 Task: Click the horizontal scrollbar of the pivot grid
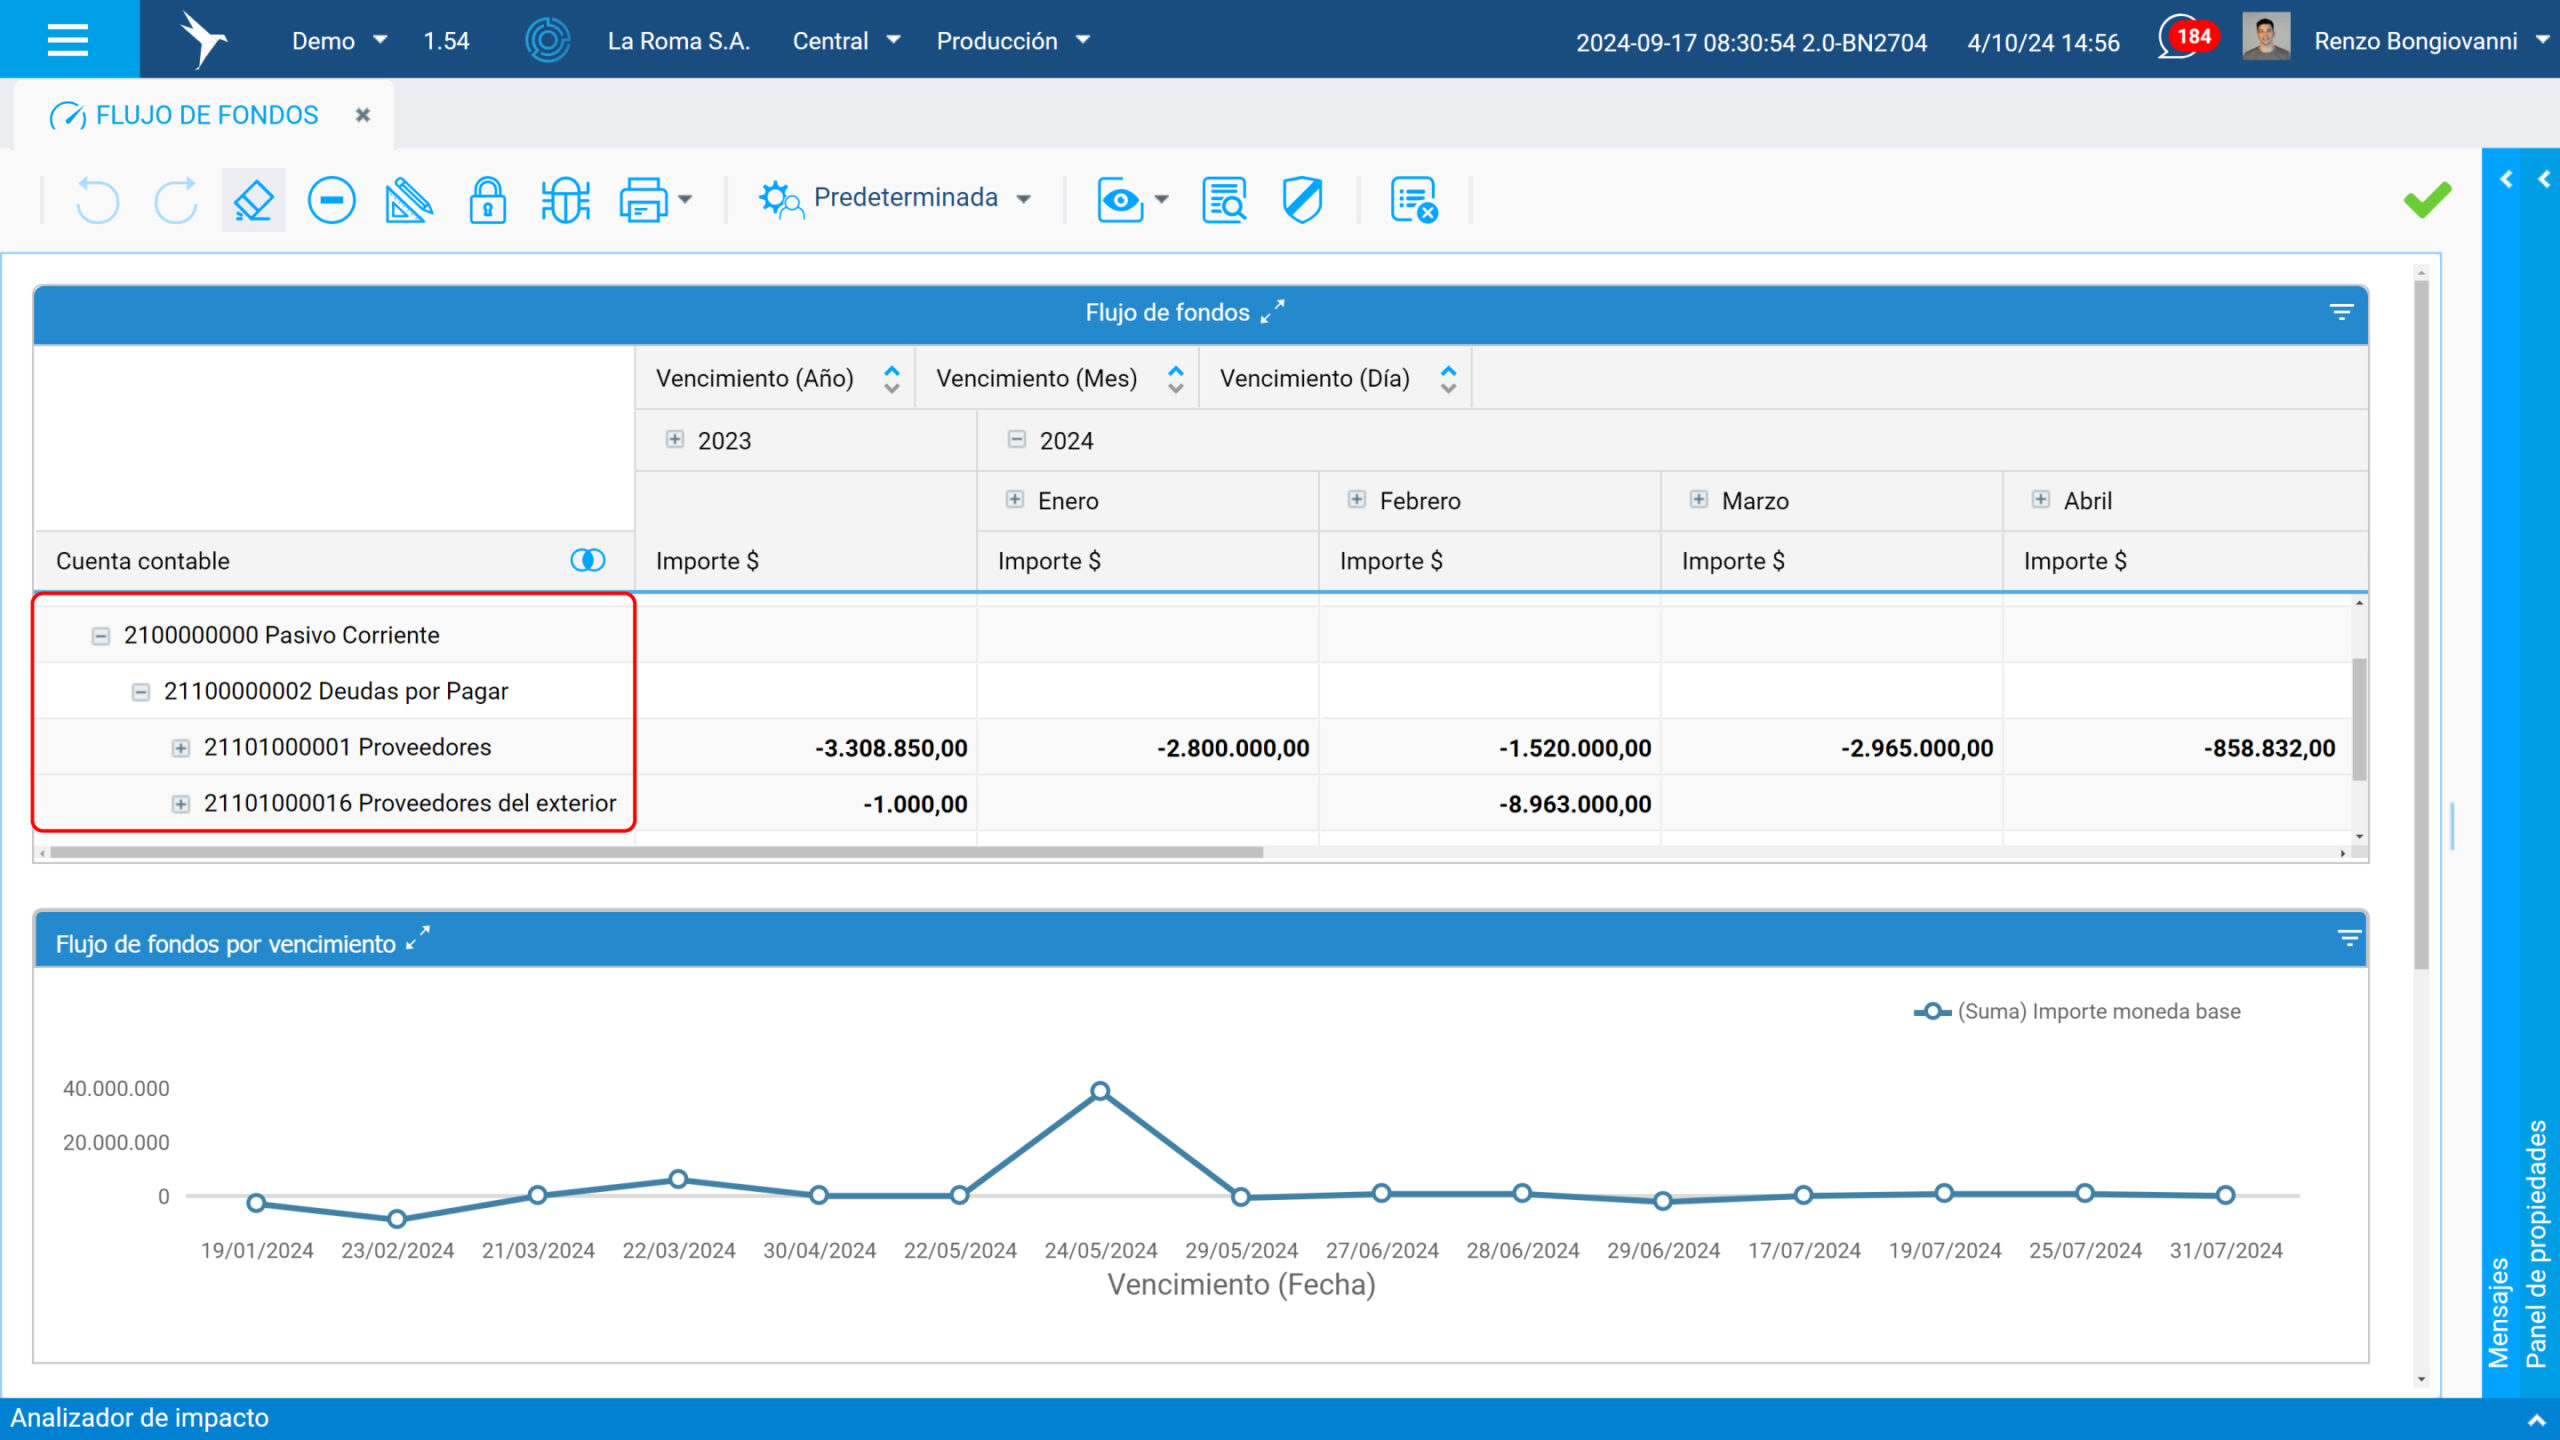(x=656, y=853)
